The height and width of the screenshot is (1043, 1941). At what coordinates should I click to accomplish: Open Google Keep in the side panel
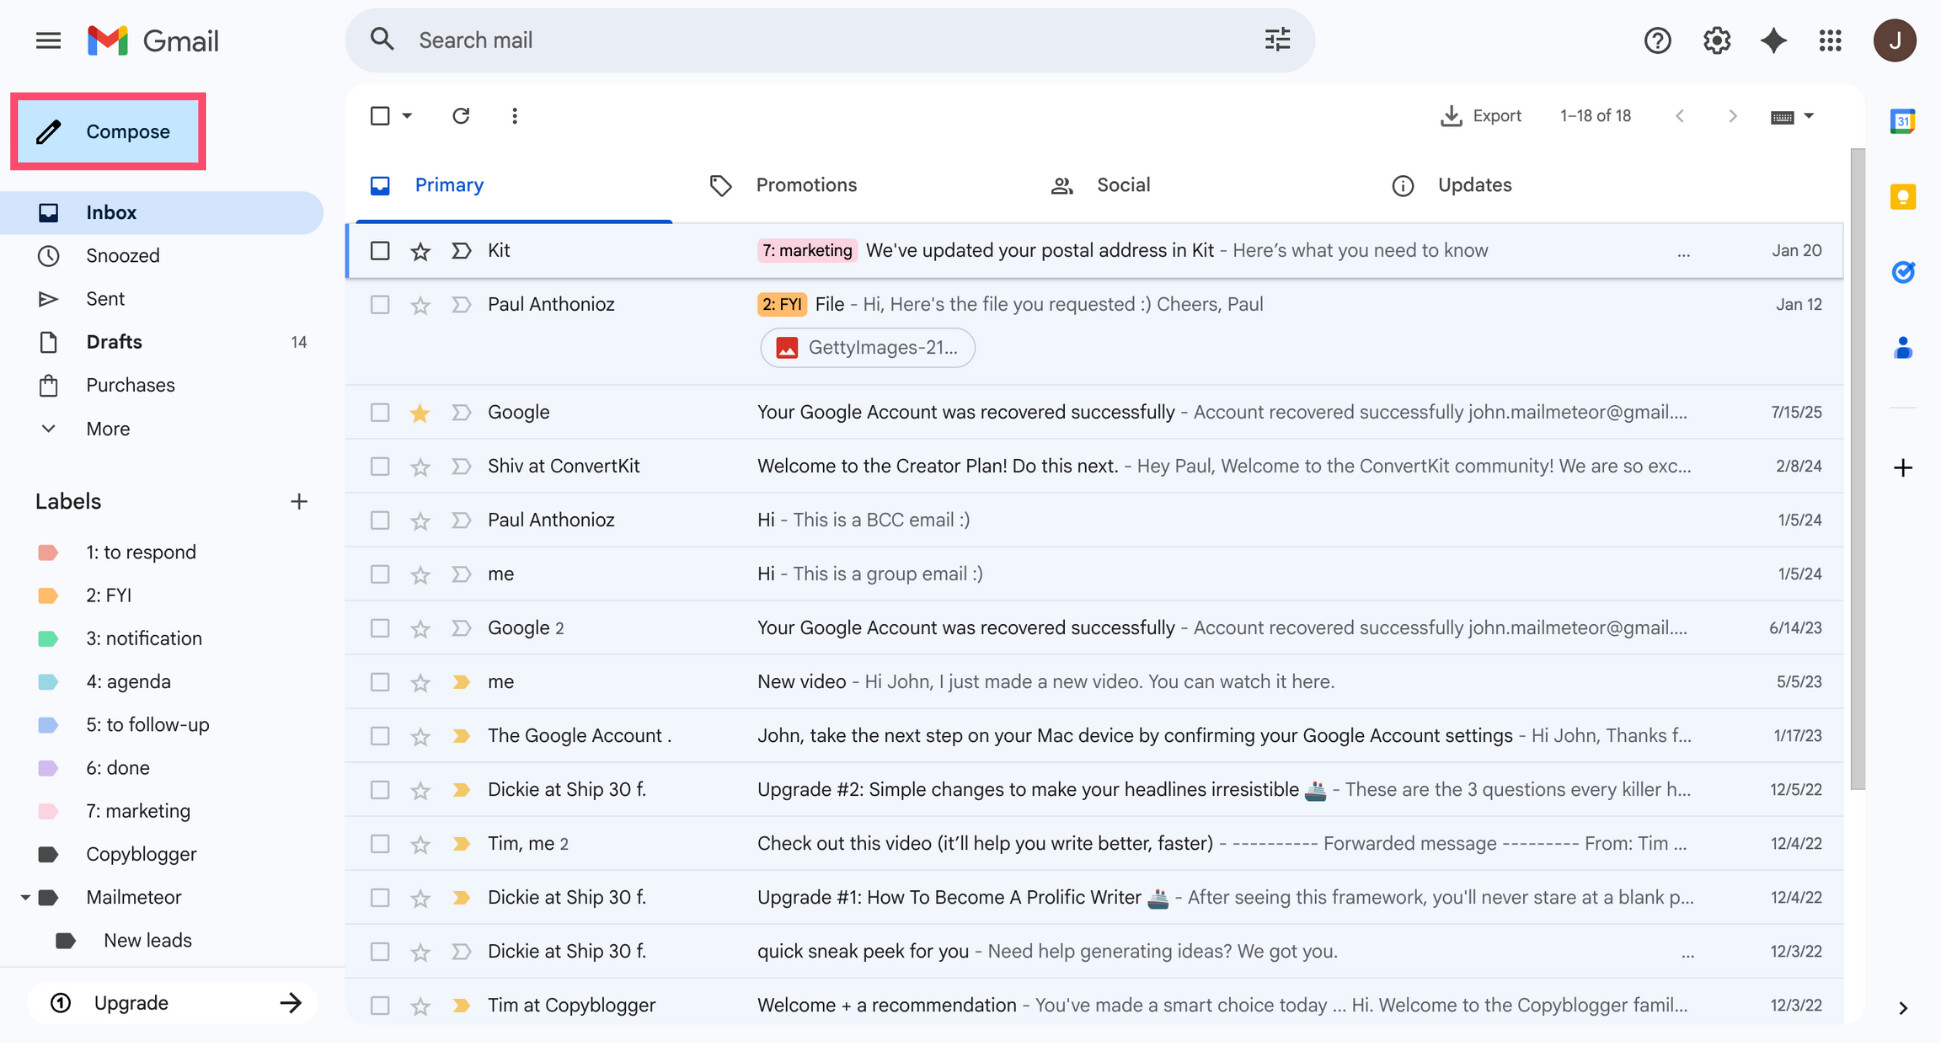click(x=1903, y=197)
